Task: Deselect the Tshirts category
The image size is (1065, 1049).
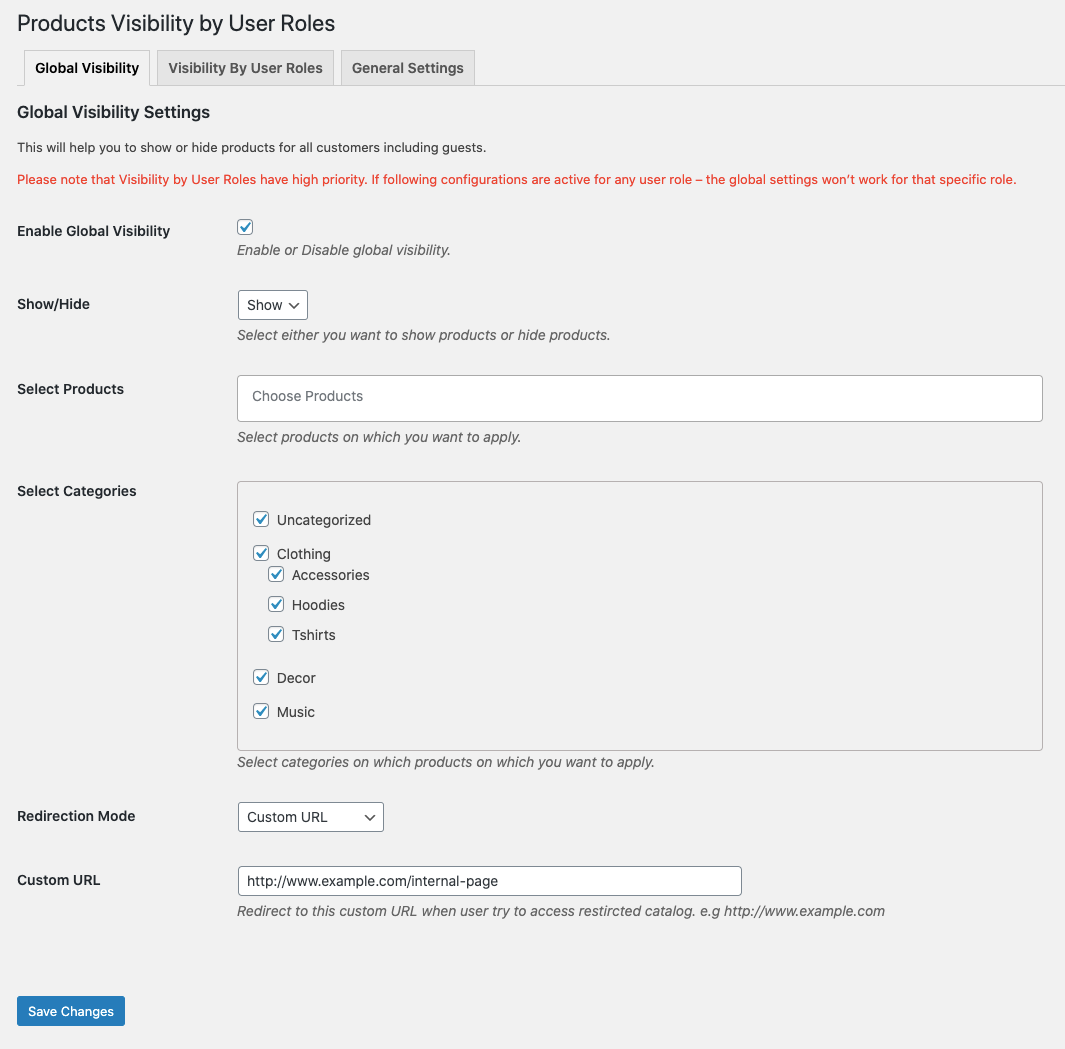Action: click(x=276, y=634)
